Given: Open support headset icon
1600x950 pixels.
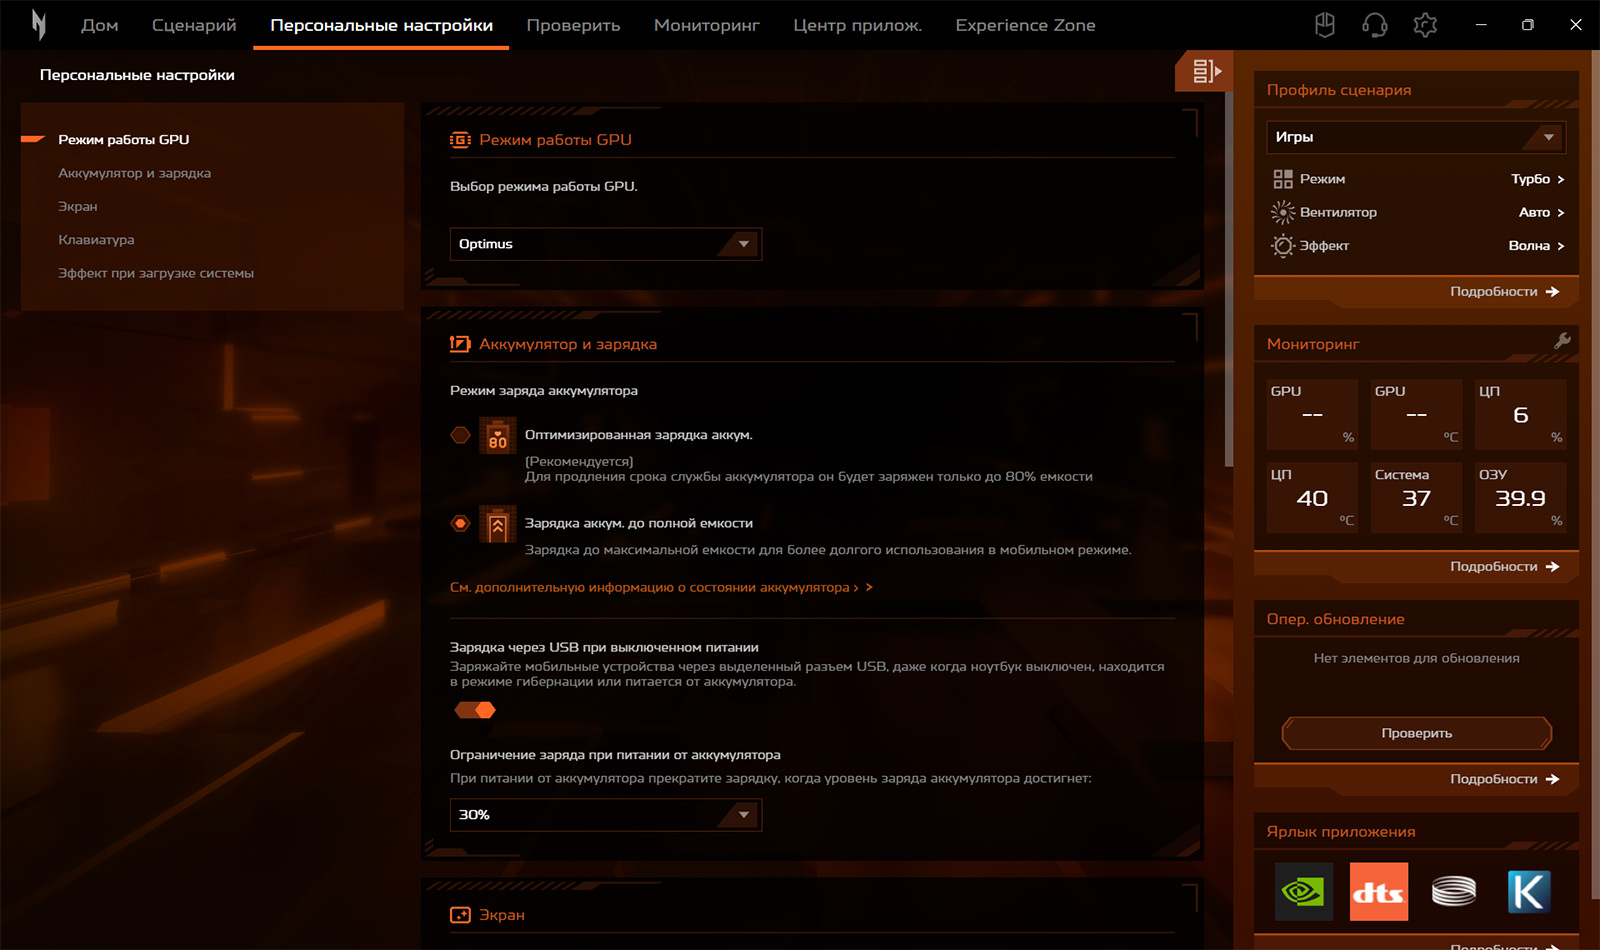Looking at the screenshot, I should click(1375, 25).
